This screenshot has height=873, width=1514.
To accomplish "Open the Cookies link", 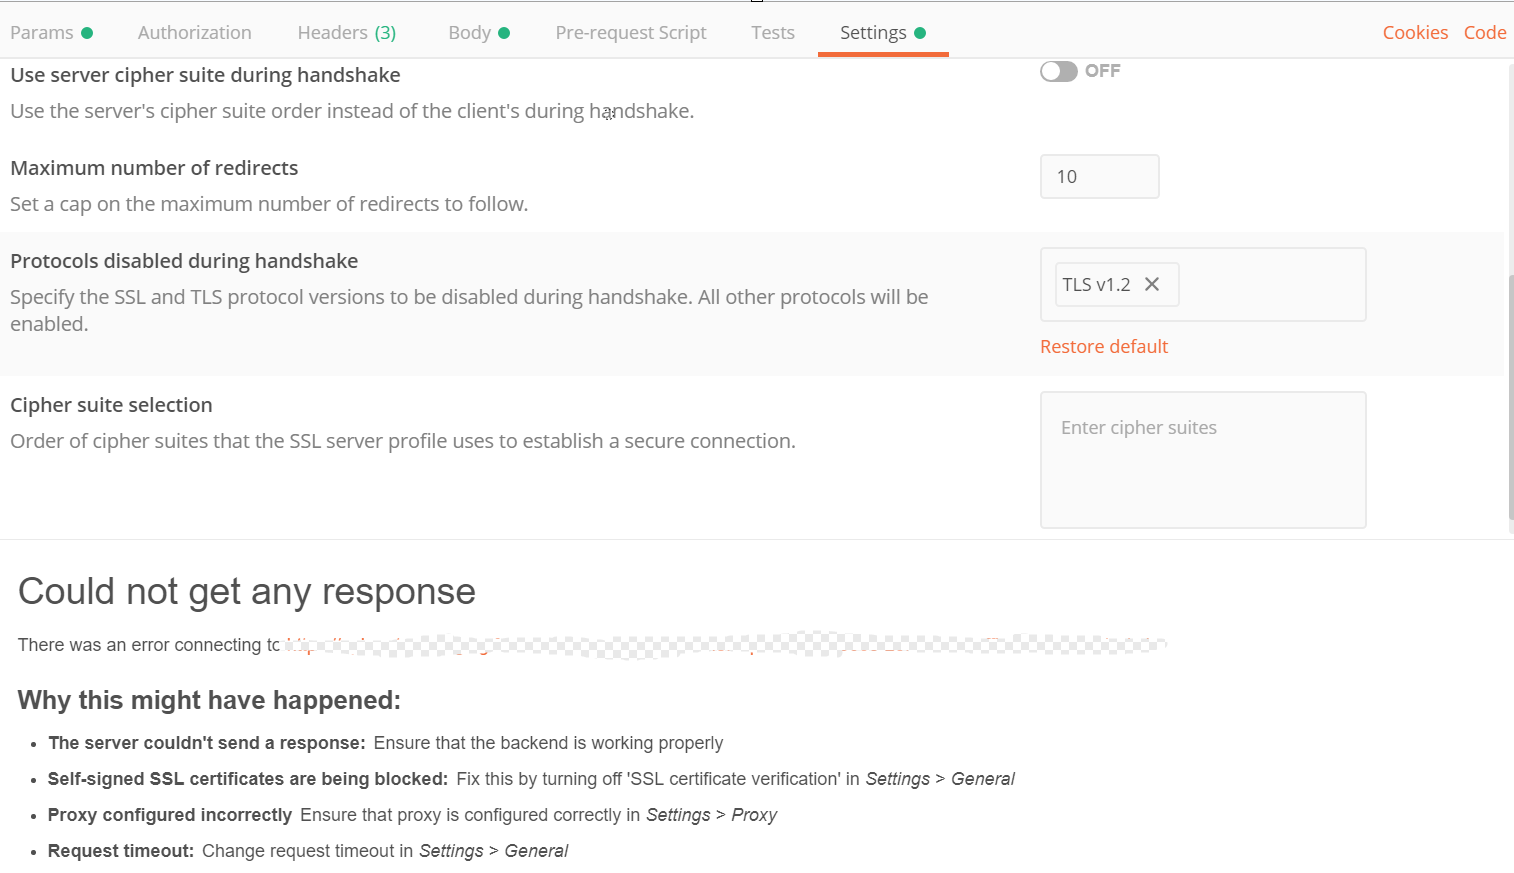I will 1415,33.
